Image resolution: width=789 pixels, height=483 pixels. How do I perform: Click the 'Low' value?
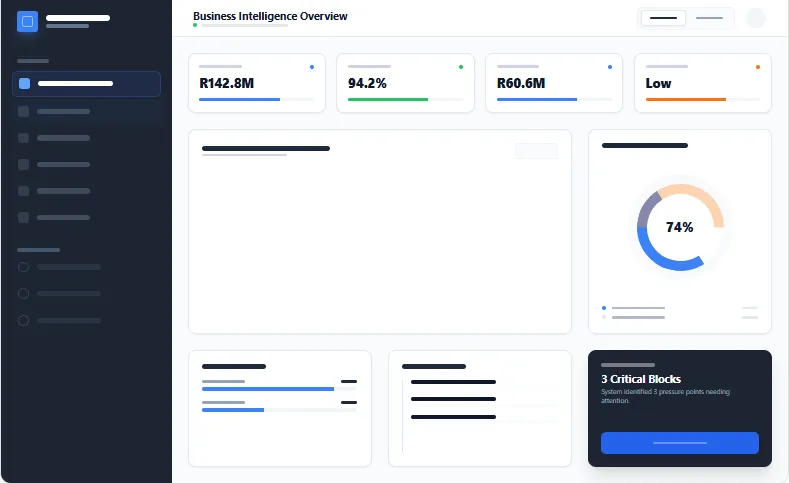click(x=658, y=83)
